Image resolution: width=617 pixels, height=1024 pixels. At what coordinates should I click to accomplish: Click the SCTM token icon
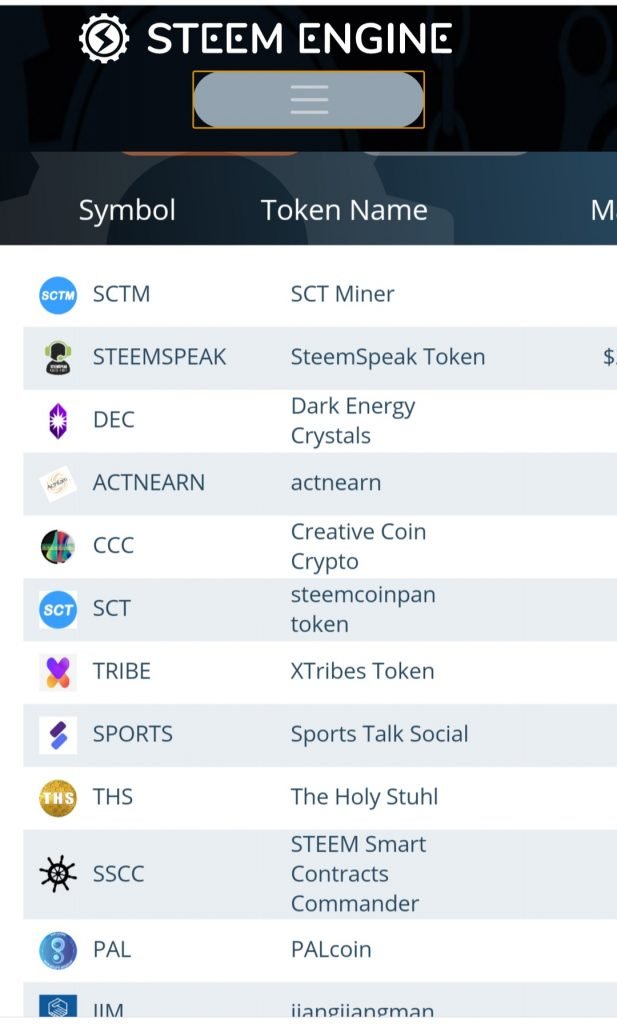click(x=58, y=295)
